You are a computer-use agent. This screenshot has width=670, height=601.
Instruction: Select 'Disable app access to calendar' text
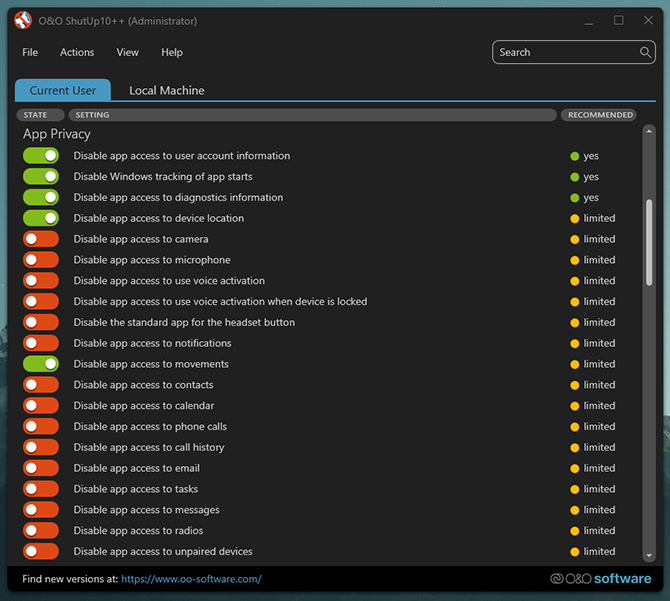(x=144, y=406)
